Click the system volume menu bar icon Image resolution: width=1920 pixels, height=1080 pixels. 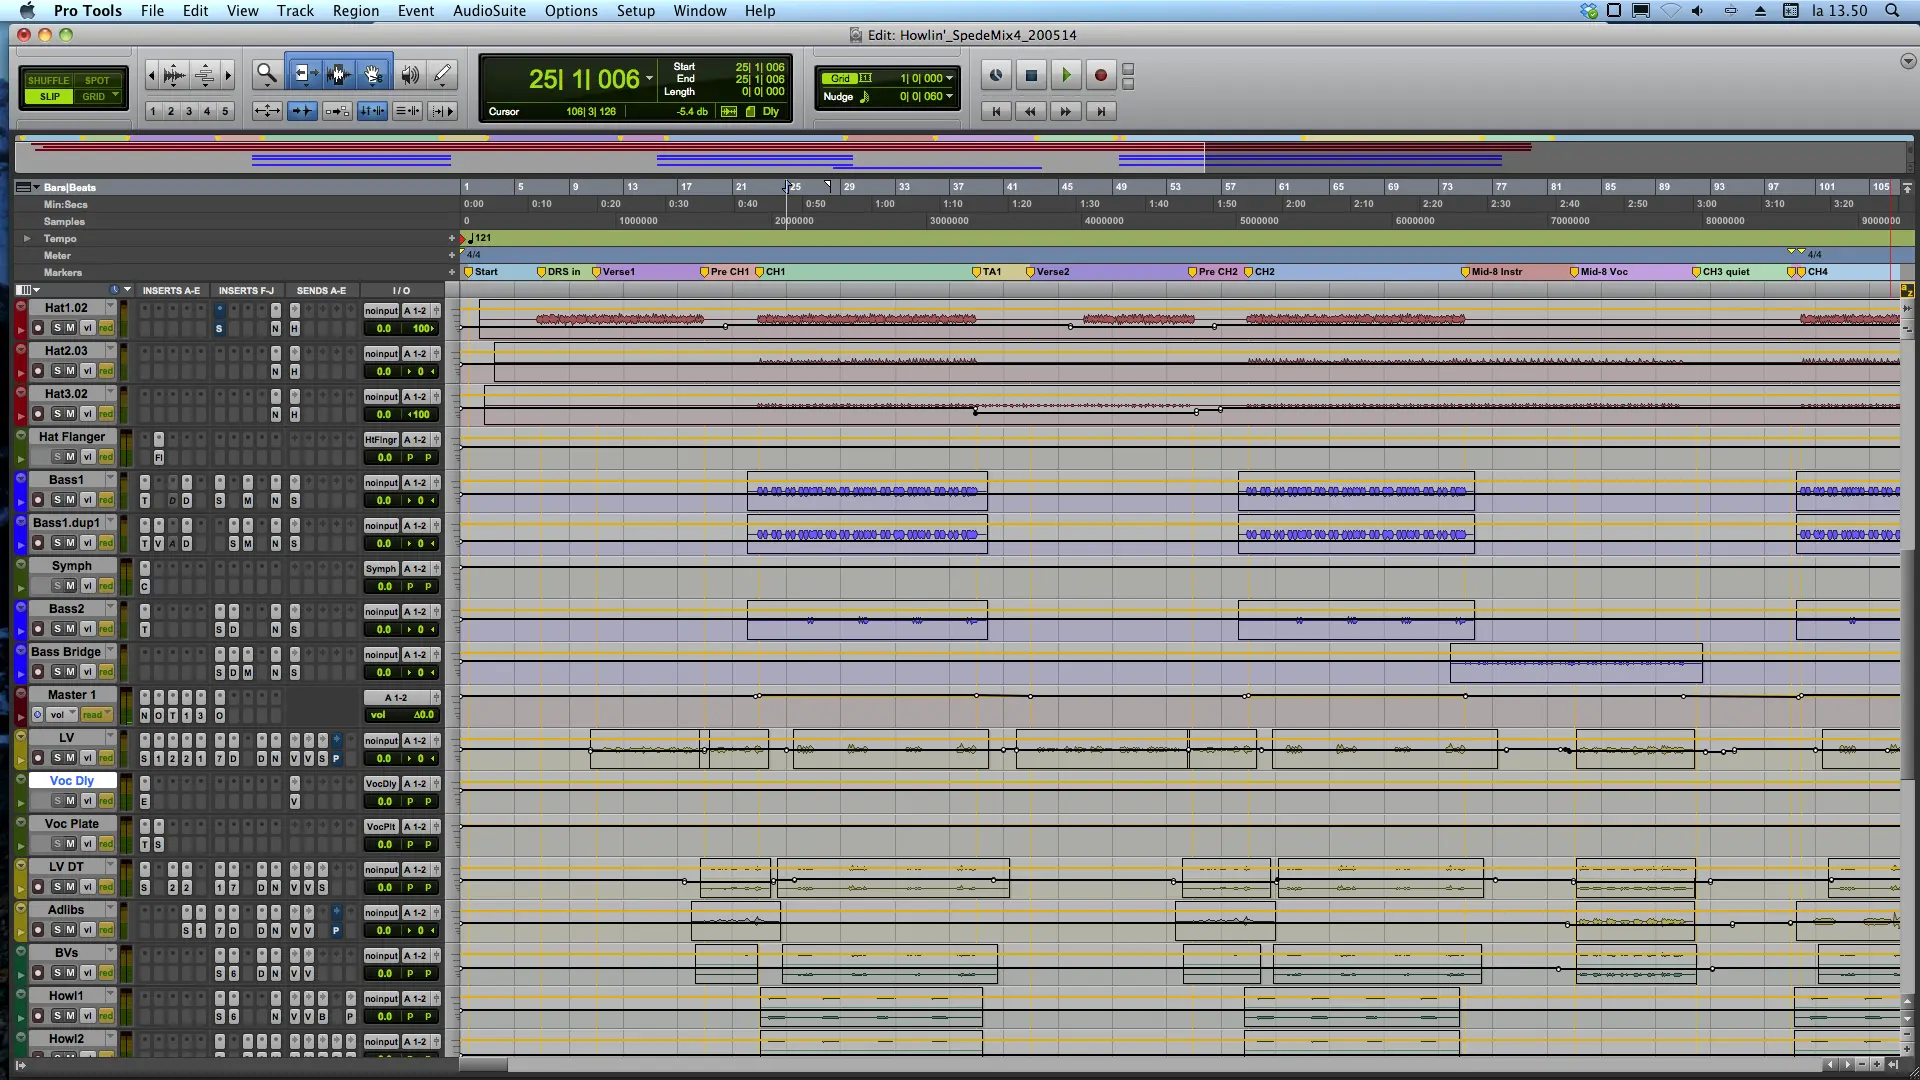1697,10
